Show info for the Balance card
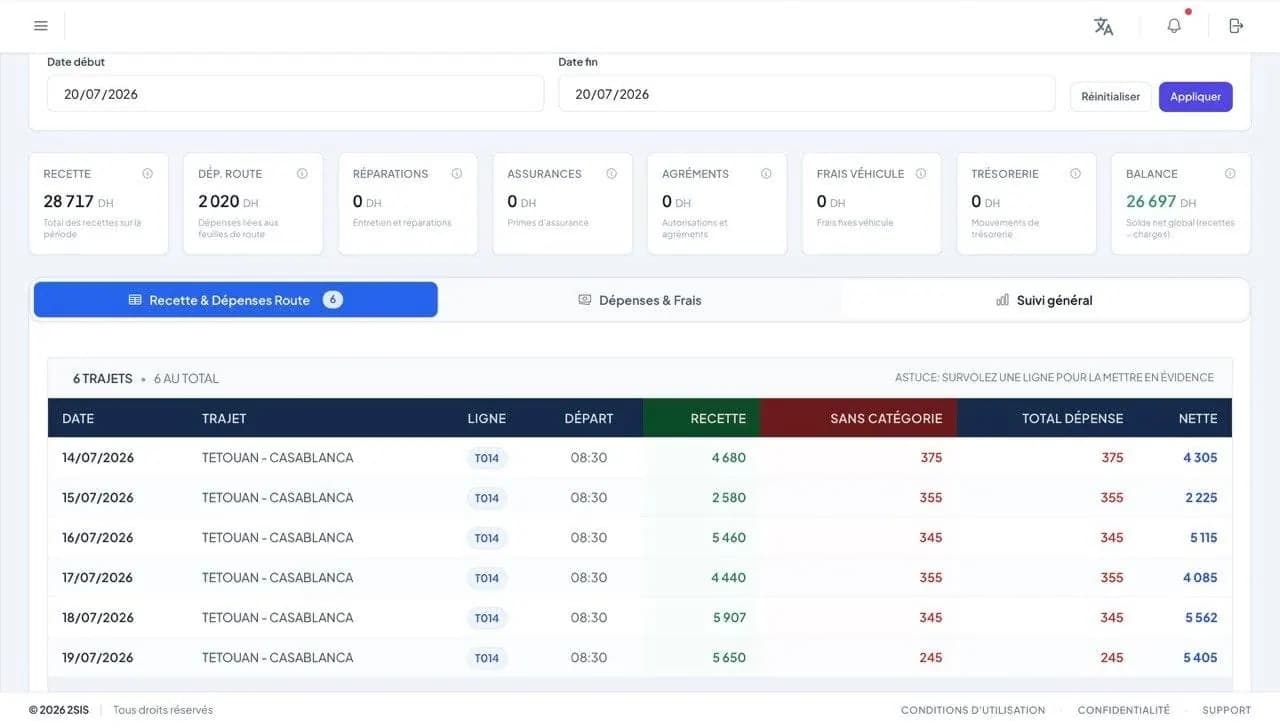 (1230, 174)
